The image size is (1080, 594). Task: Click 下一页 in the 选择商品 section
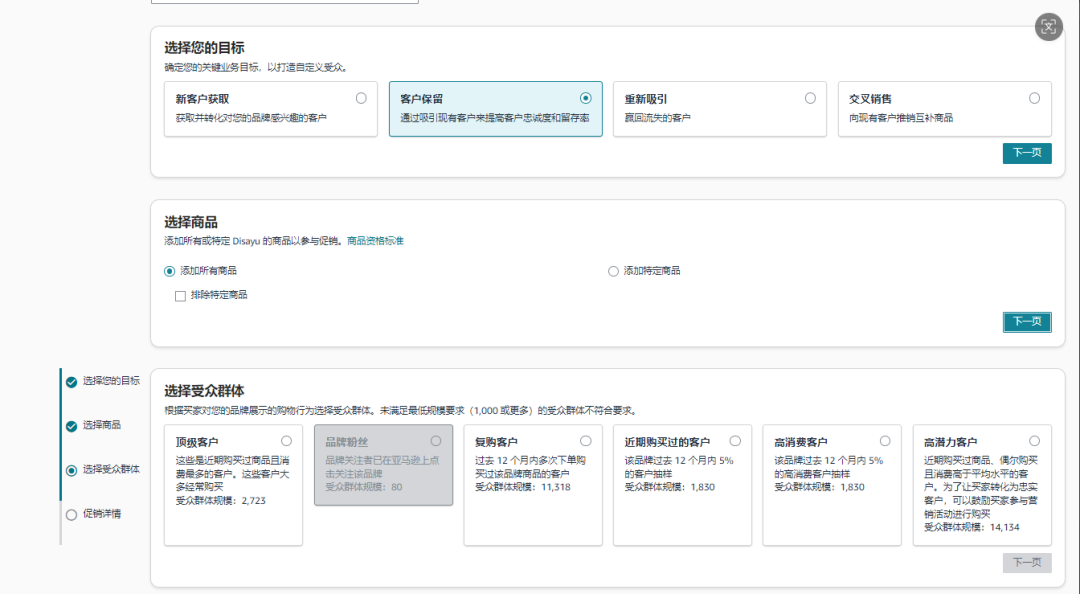click(1027, 322)
